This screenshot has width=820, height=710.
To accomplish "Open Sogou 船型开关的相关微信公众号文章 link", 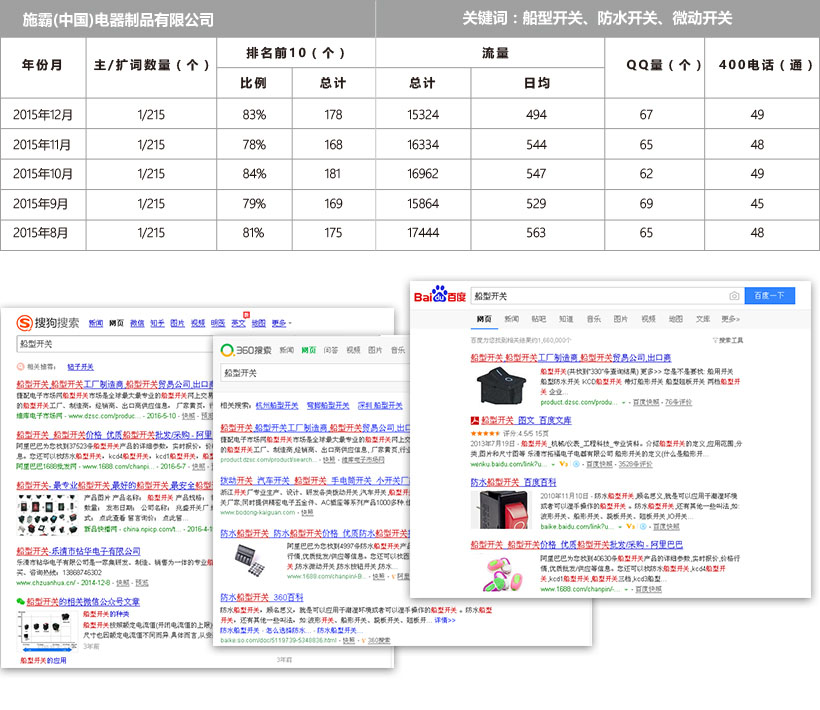I will tap(83, 602).
